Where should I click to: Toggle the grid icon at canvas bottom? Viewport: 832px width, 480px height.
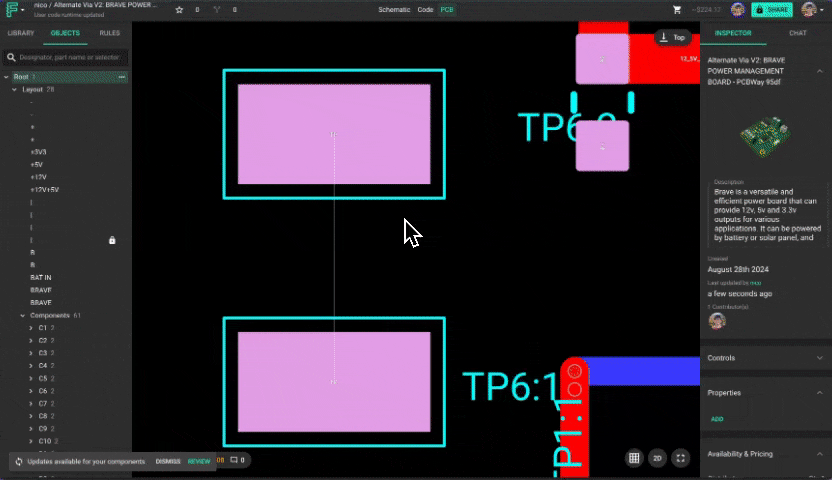634,458
